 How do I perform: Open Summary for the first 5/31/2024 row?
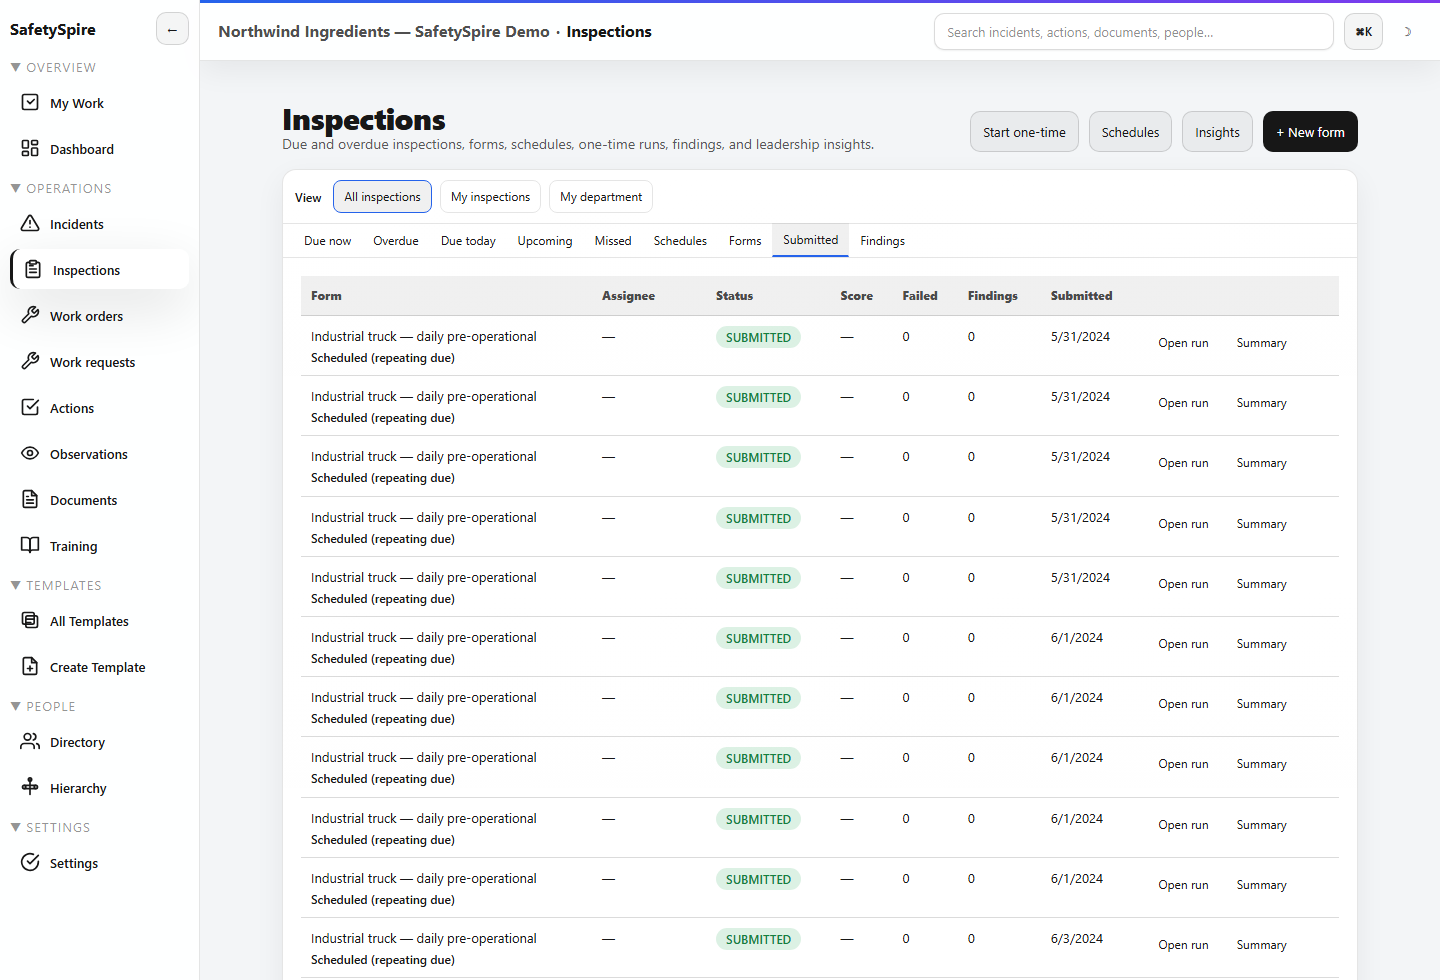(1261, 343)
